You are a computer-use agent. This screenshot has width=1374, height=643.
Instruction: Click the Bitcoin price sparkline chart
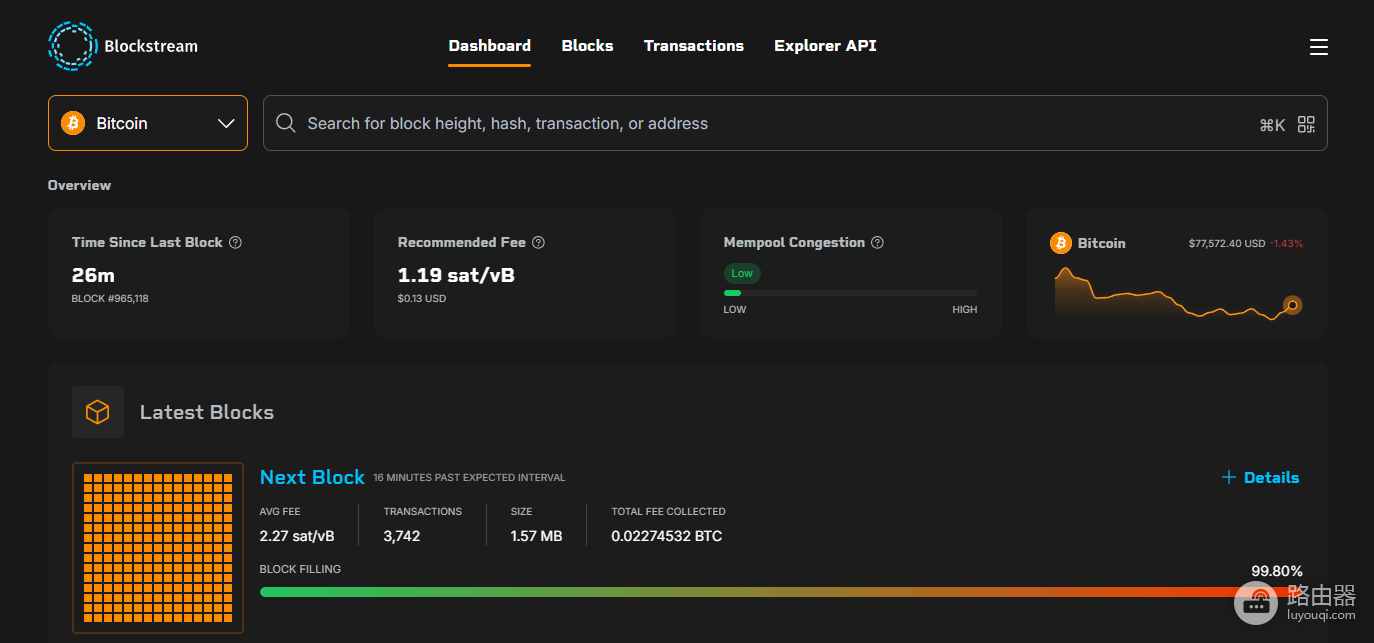1178,293
